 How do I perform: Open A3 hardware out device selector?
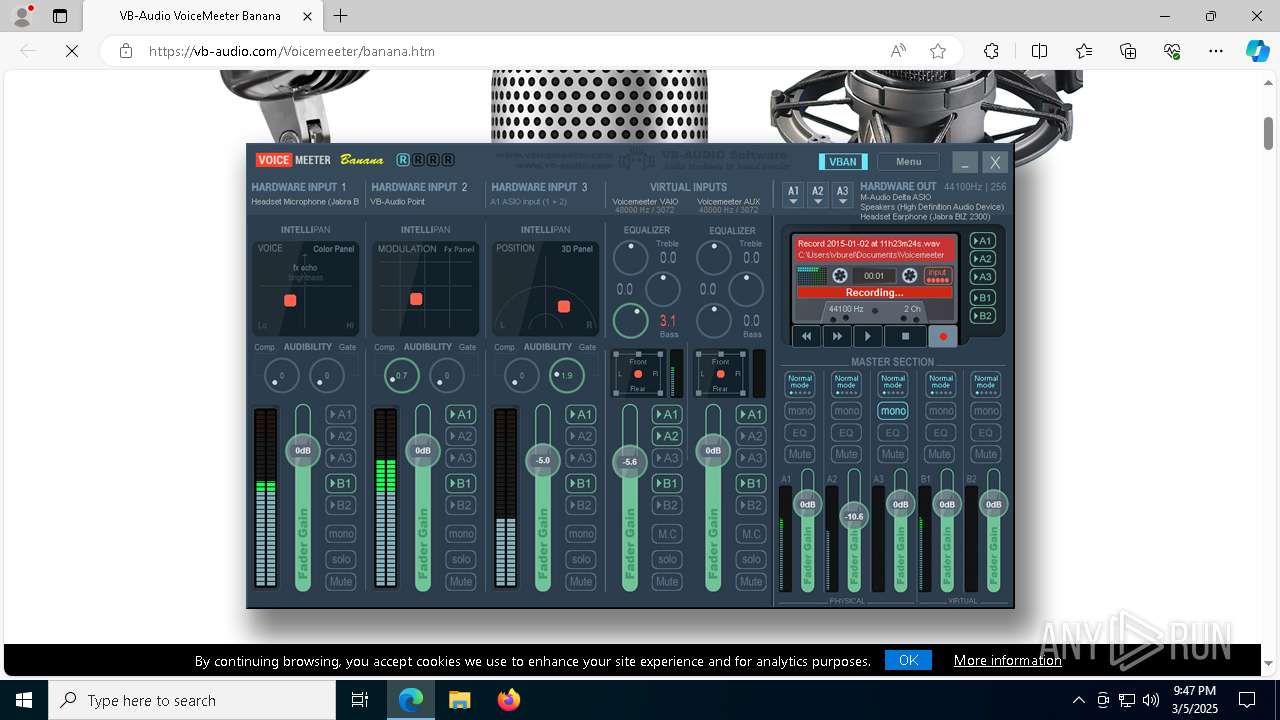(x=843, y=194)
